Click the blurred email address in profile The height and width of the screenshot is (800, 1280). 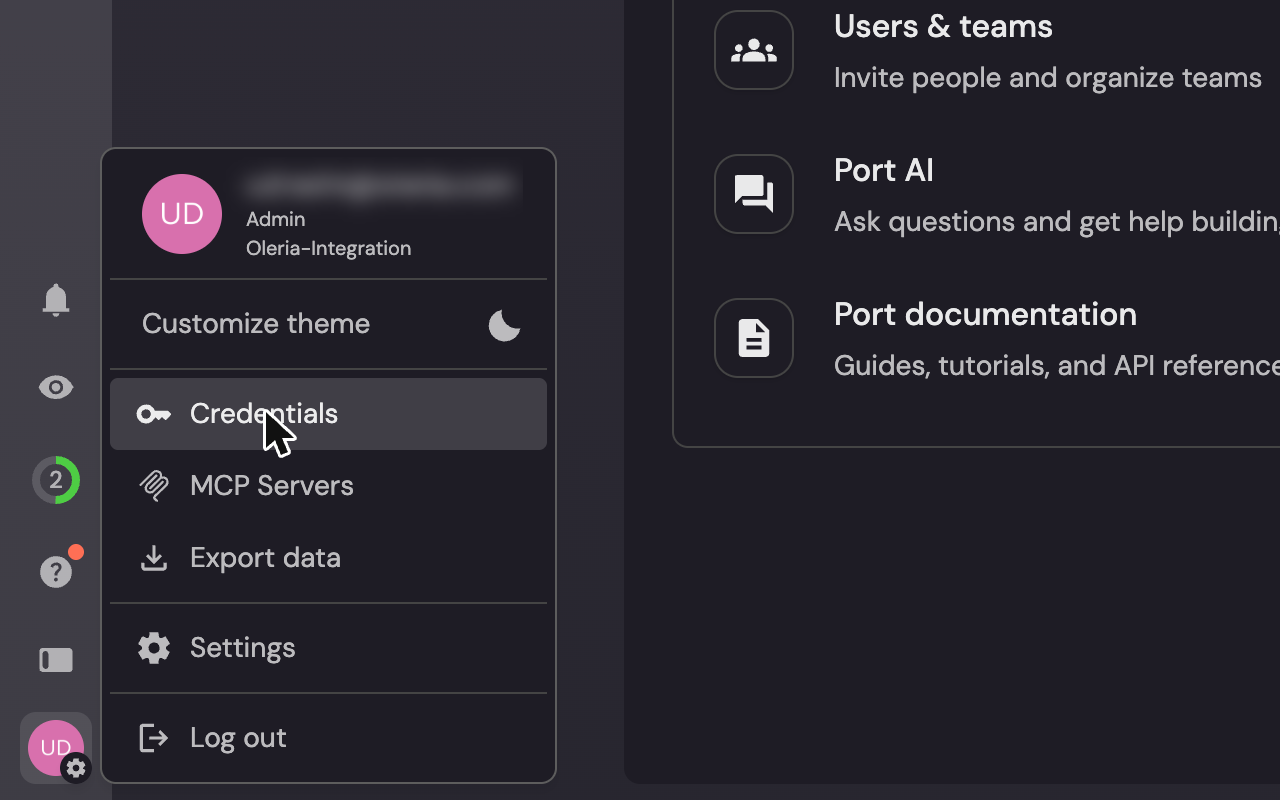coord(380,186)
